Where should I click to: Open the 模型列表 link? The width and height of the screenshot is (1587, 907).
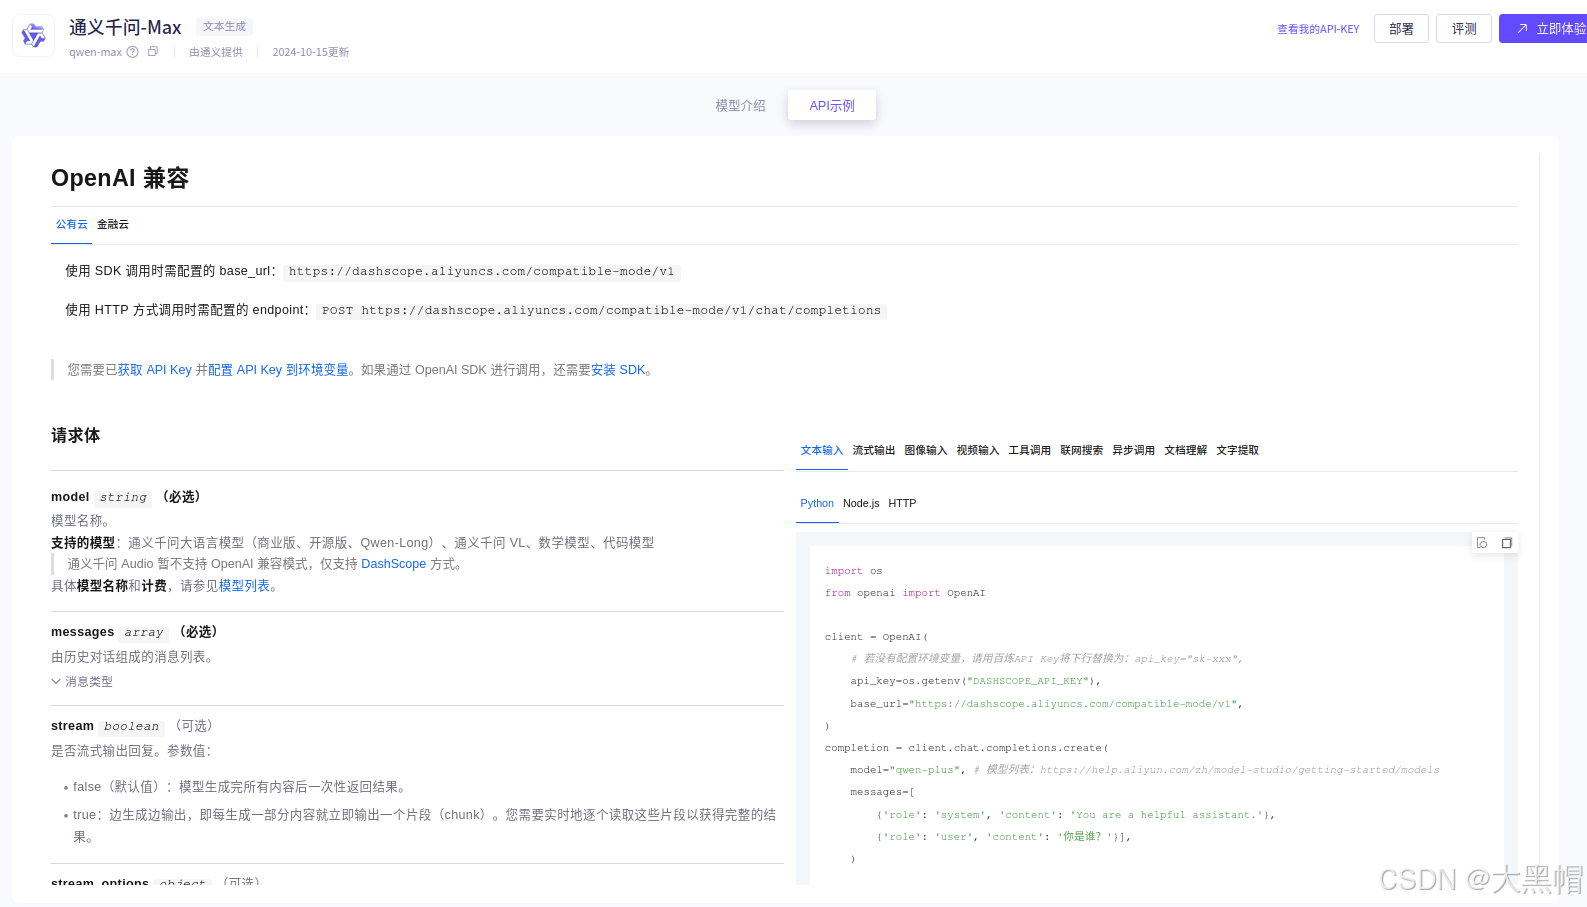(x=245, y=586)
